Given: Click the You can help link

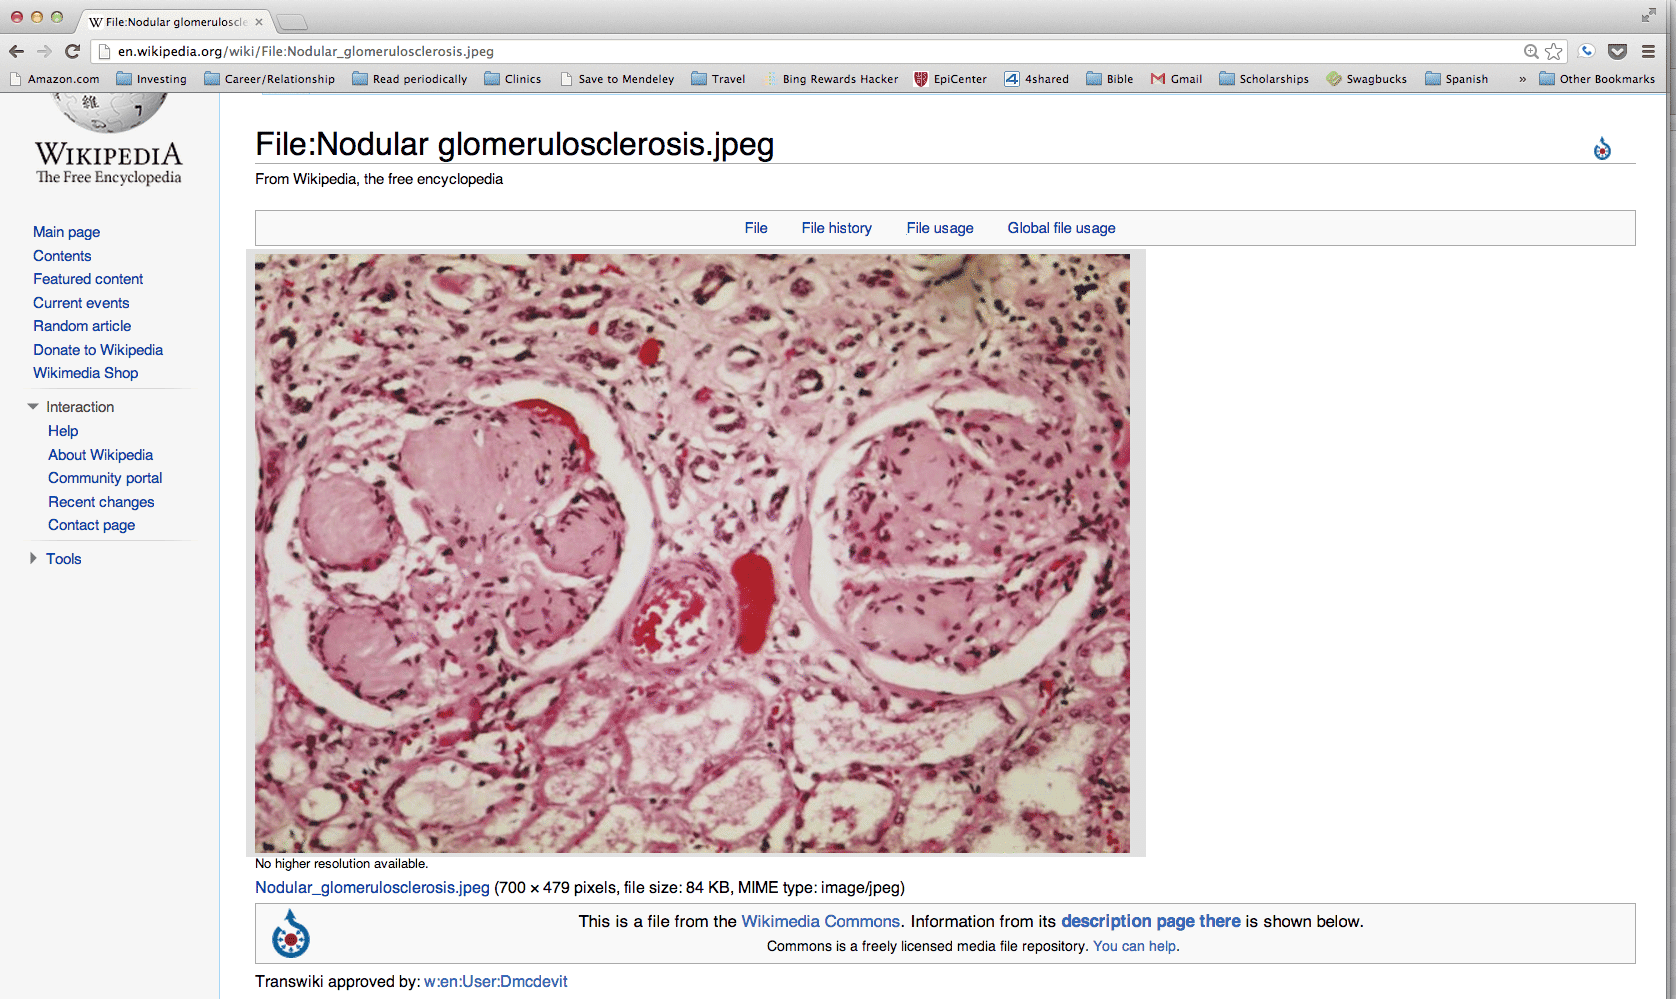Looking at the screenshot, I should click(x=1136, y=946).
